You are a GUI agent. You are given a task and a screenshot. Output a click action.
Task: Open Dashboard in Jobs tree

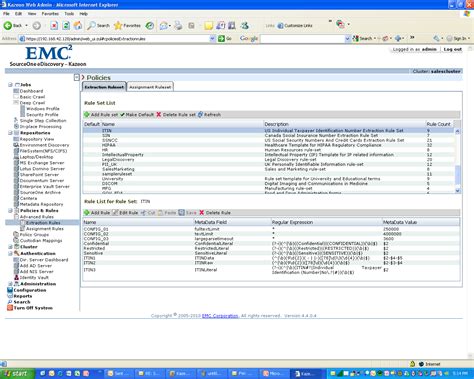[x=31, y=91]
